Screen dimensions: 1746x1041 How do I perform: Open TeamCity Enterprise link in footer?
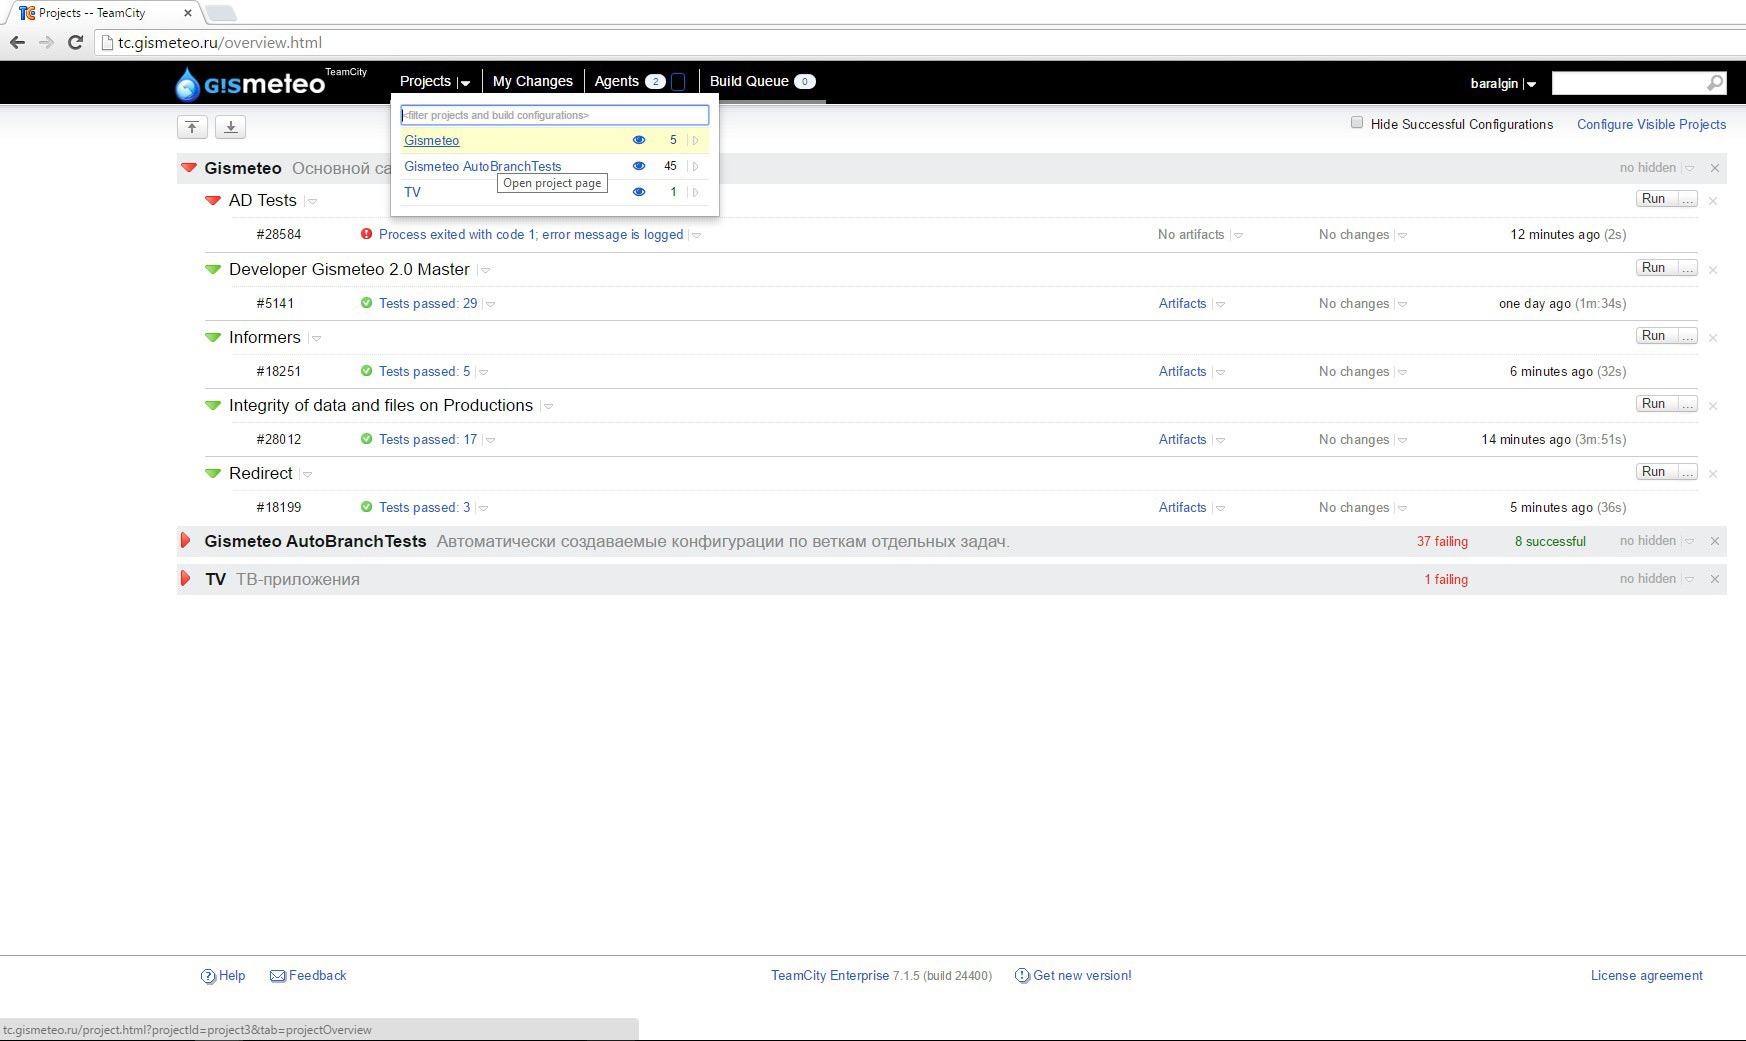click(x=830, y=975)
